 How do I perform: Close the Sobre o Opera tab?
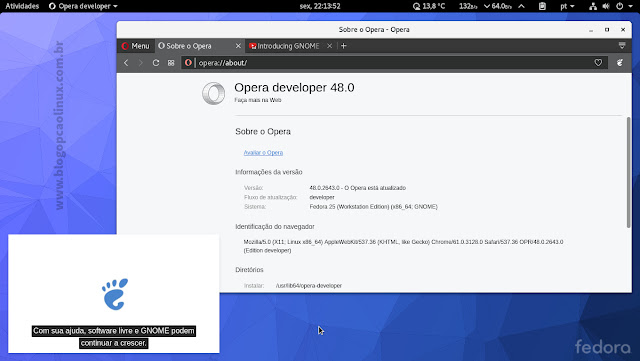(238, 46)
